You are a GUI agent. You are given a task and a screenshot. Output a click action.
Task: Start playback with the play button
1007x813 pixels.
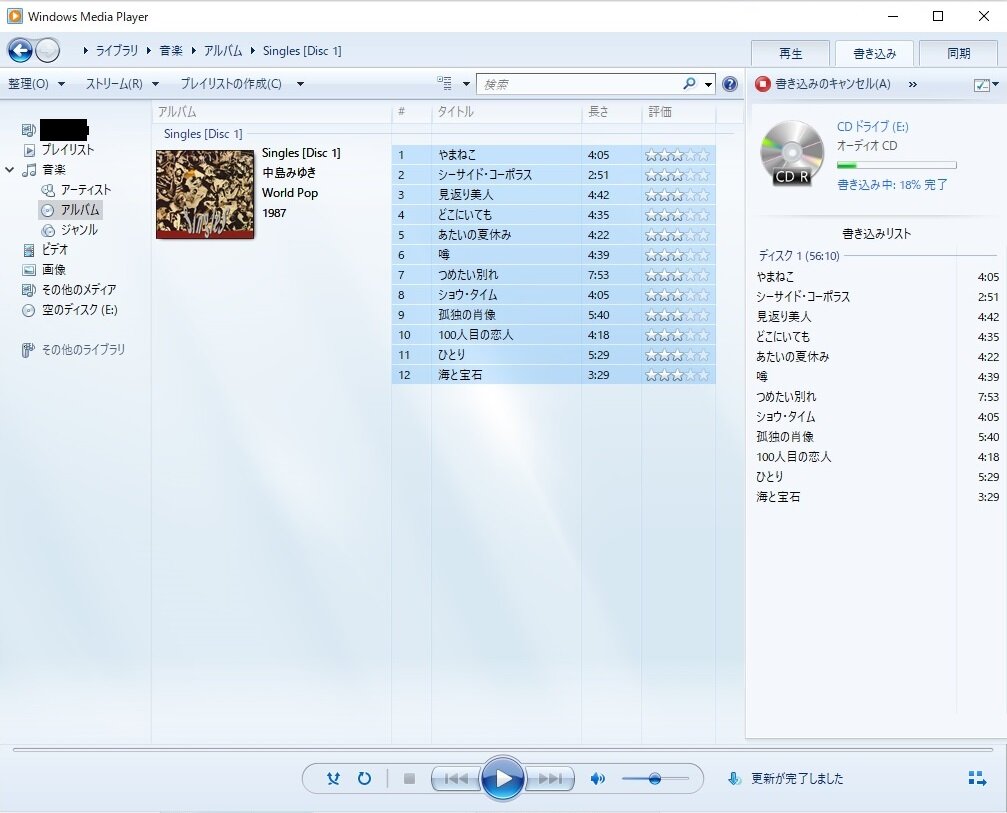[x=502, y=779]
